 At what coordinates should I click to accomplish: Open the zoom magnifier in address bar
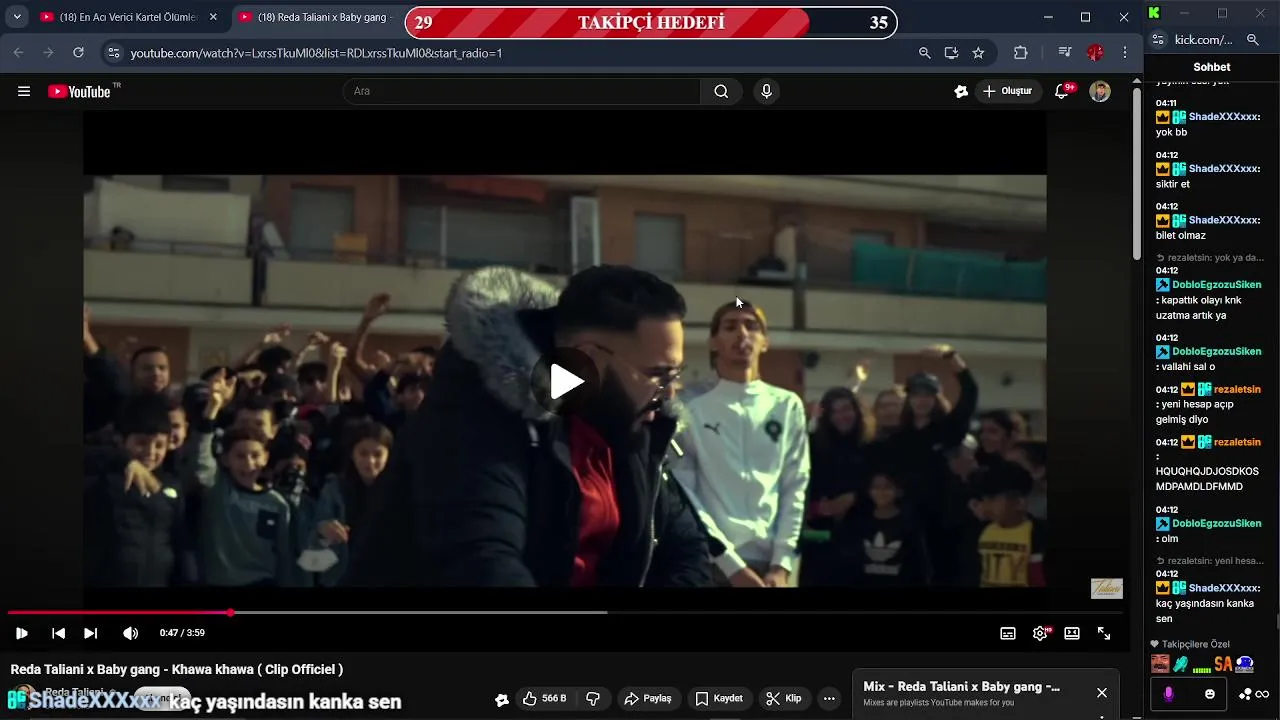925,53
